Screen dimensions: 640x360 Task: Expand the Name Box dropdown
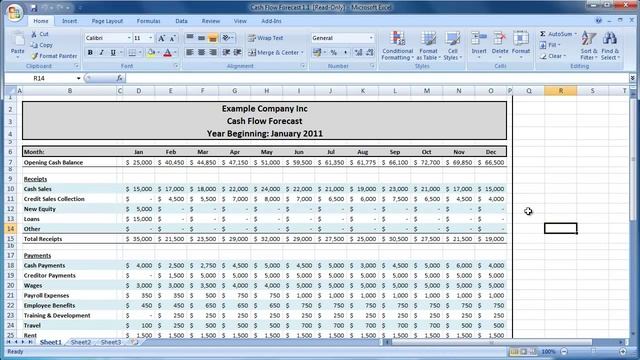click(78, 78)
